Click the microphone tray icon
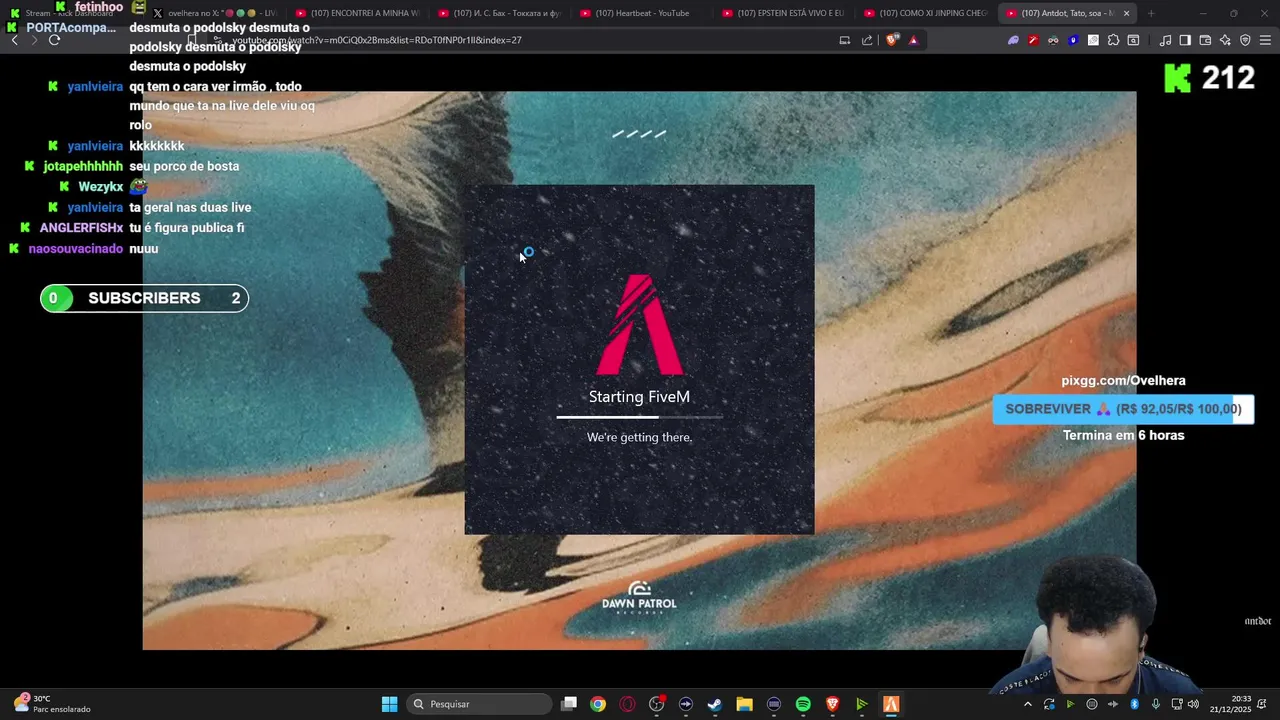 point(1156,704)
